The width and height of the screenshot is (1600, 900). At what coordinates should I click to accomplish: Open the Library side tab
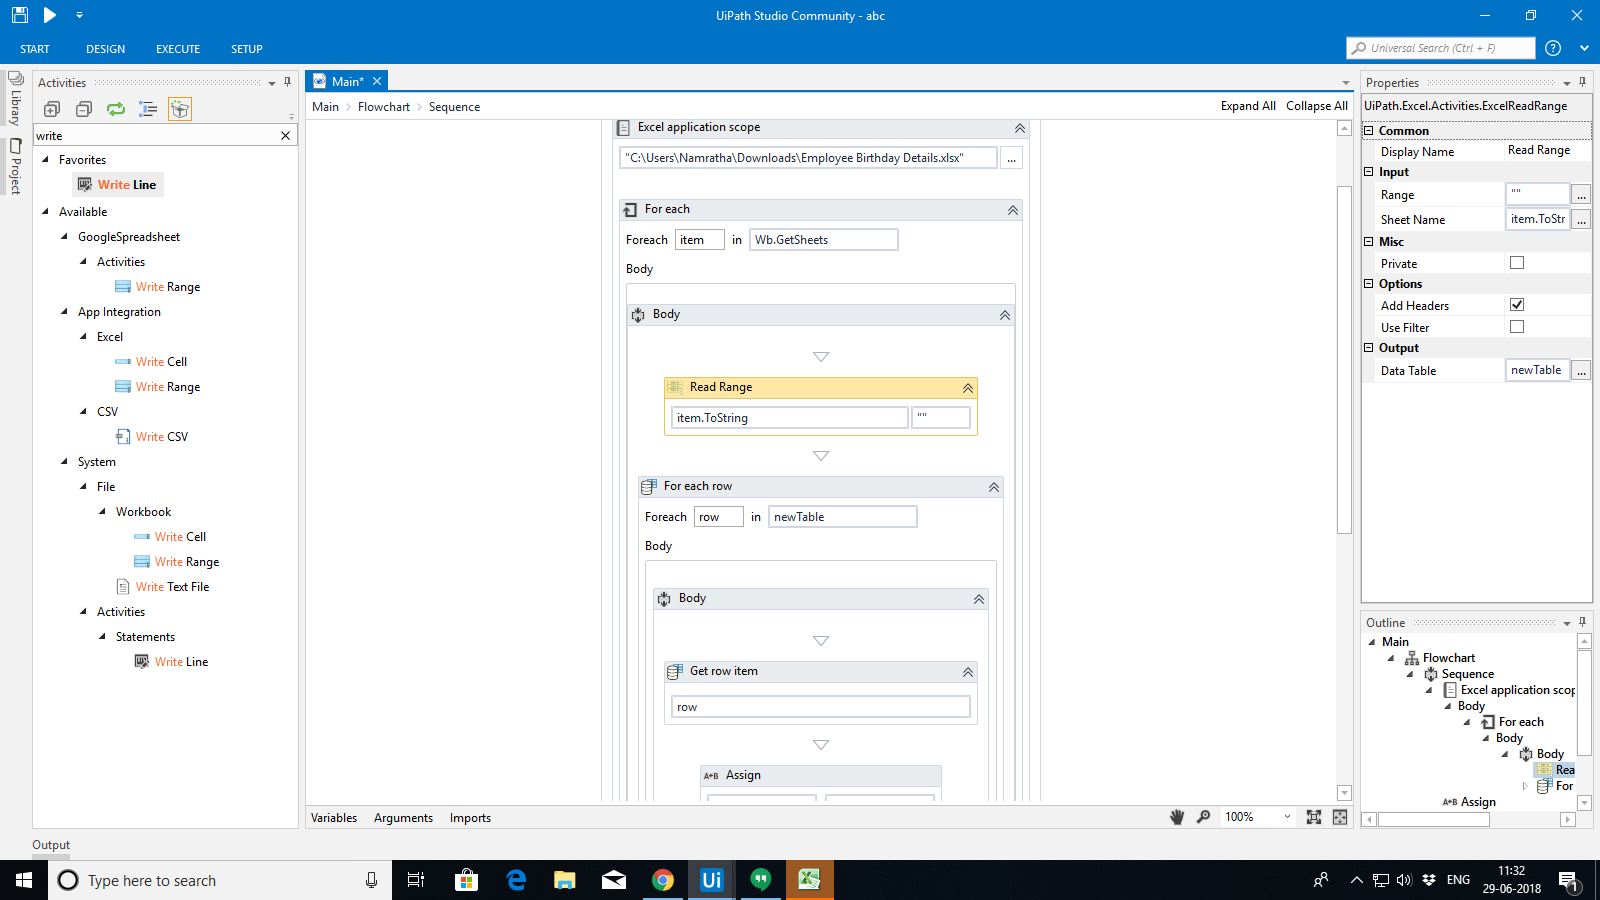point(15,98)
